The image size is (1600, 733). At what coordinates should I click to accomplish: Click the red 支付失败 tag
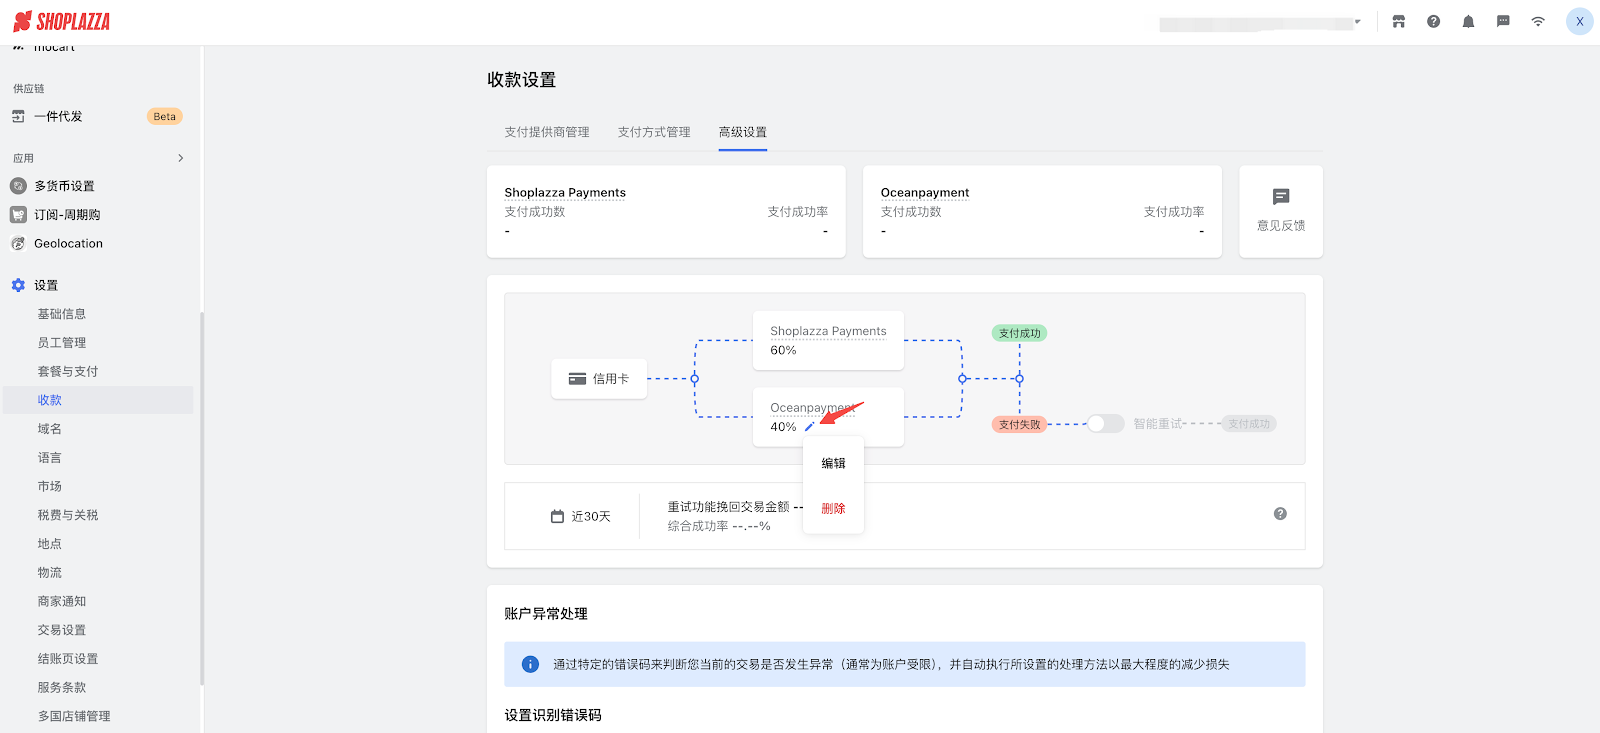[1020, 425]
